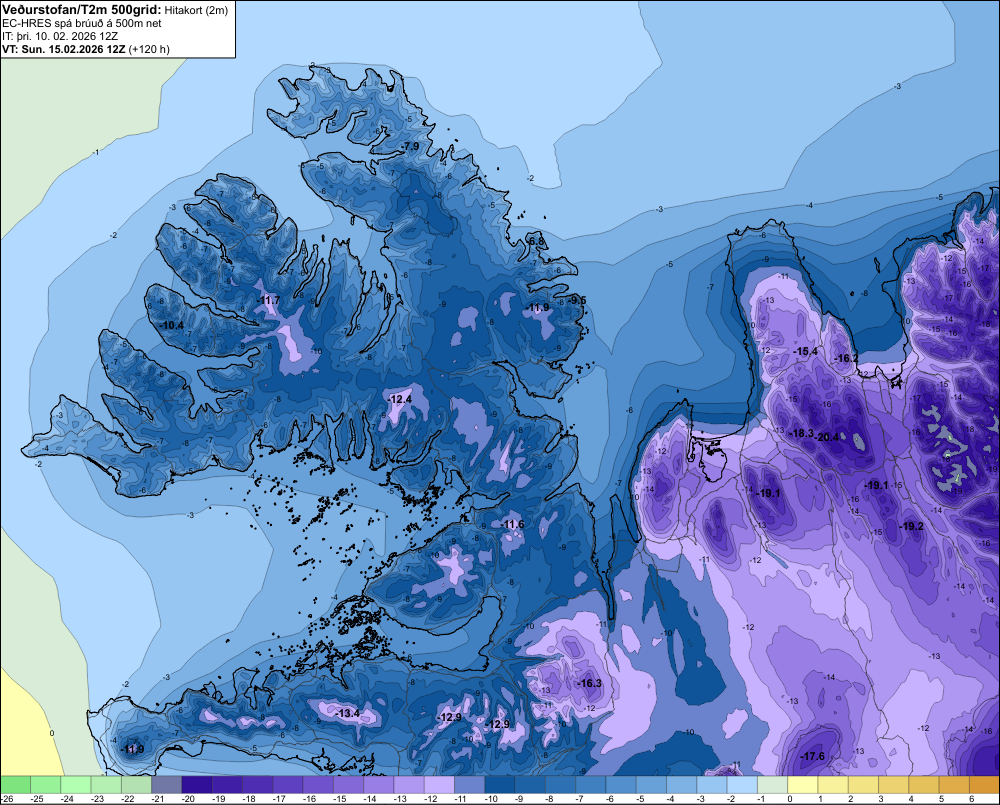The image size is (1000, 805).
Task: Click the gray-blue legend swatch between -21 and -20
Action: 167,785
